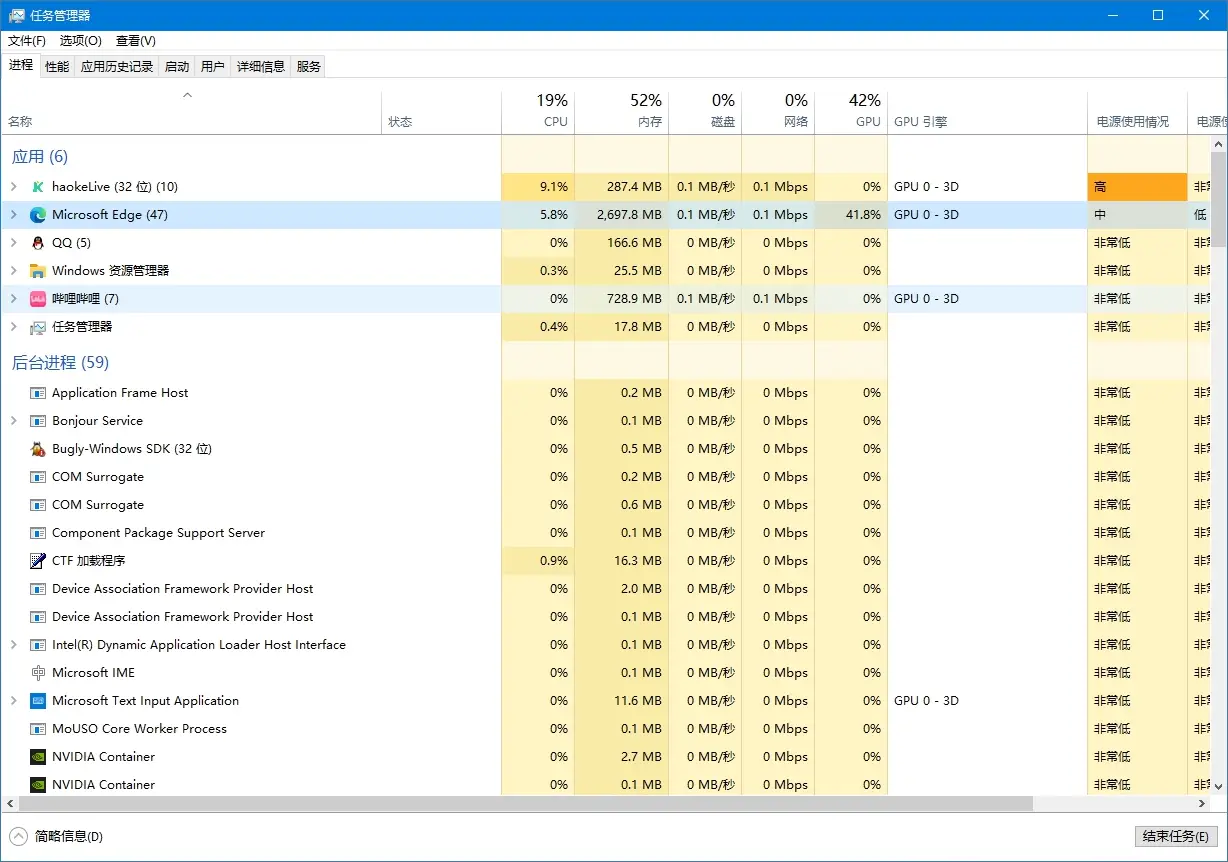Click the Microsoft Edge process icon
1228x862 pixels.
pos(38,215)
